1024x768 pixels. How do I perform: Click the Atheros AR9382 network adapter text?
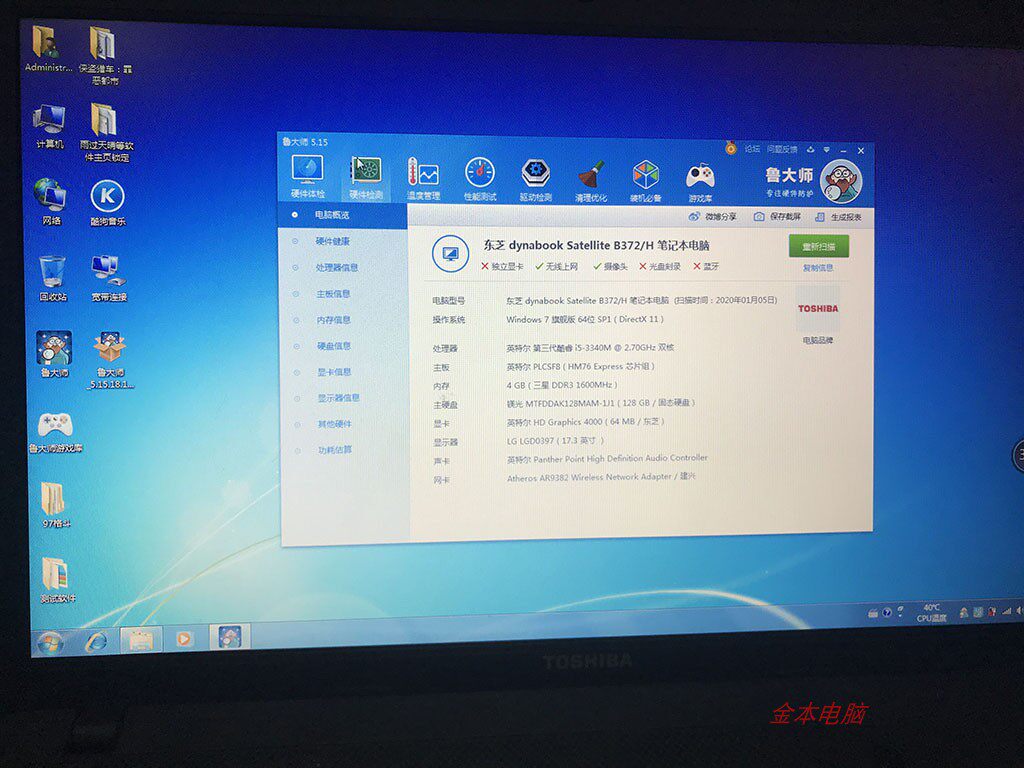pos(601,477)
